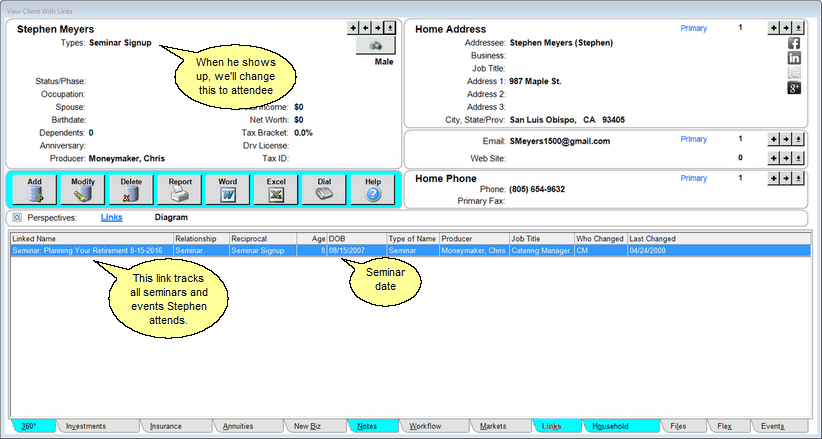Click the Dial phone button
This screenshot has width=822, height=439.
click(324, 189)
